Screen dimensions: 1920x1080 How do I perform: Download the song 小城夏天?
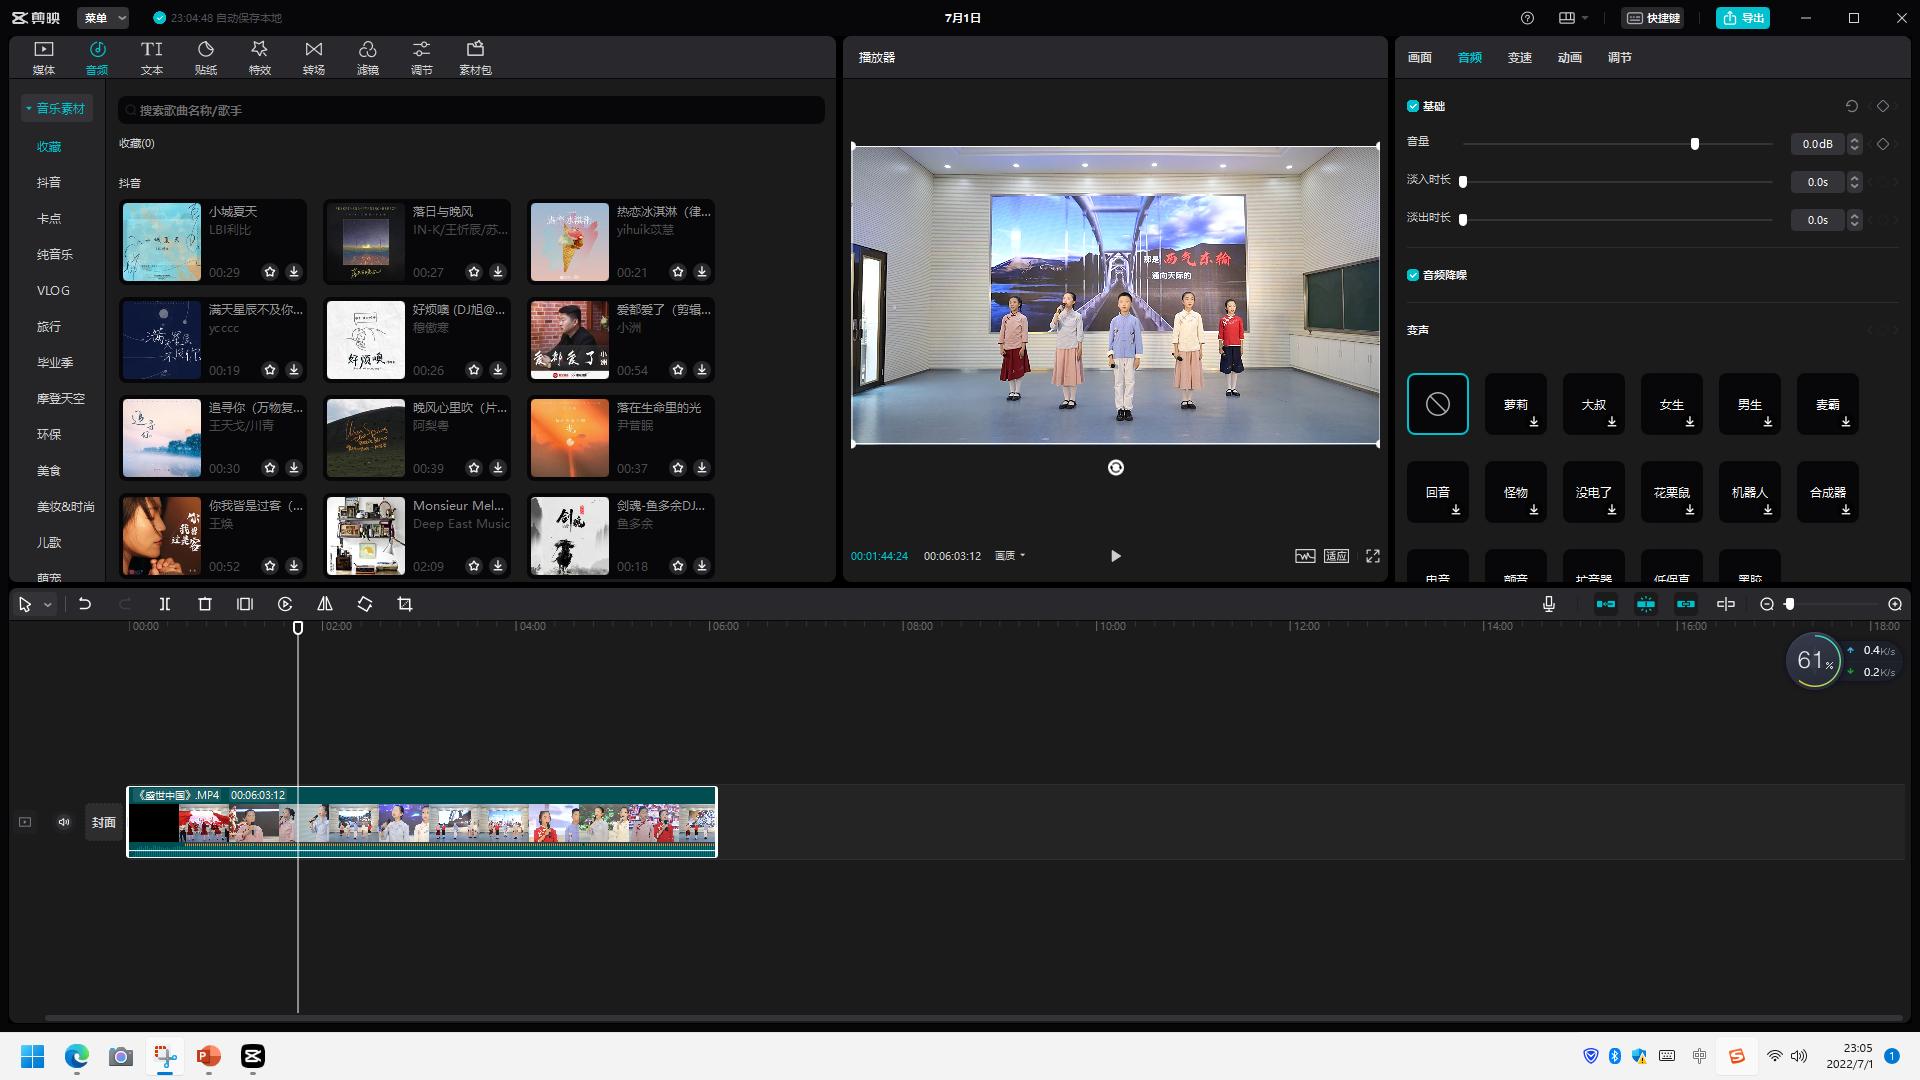pos(294,272)
